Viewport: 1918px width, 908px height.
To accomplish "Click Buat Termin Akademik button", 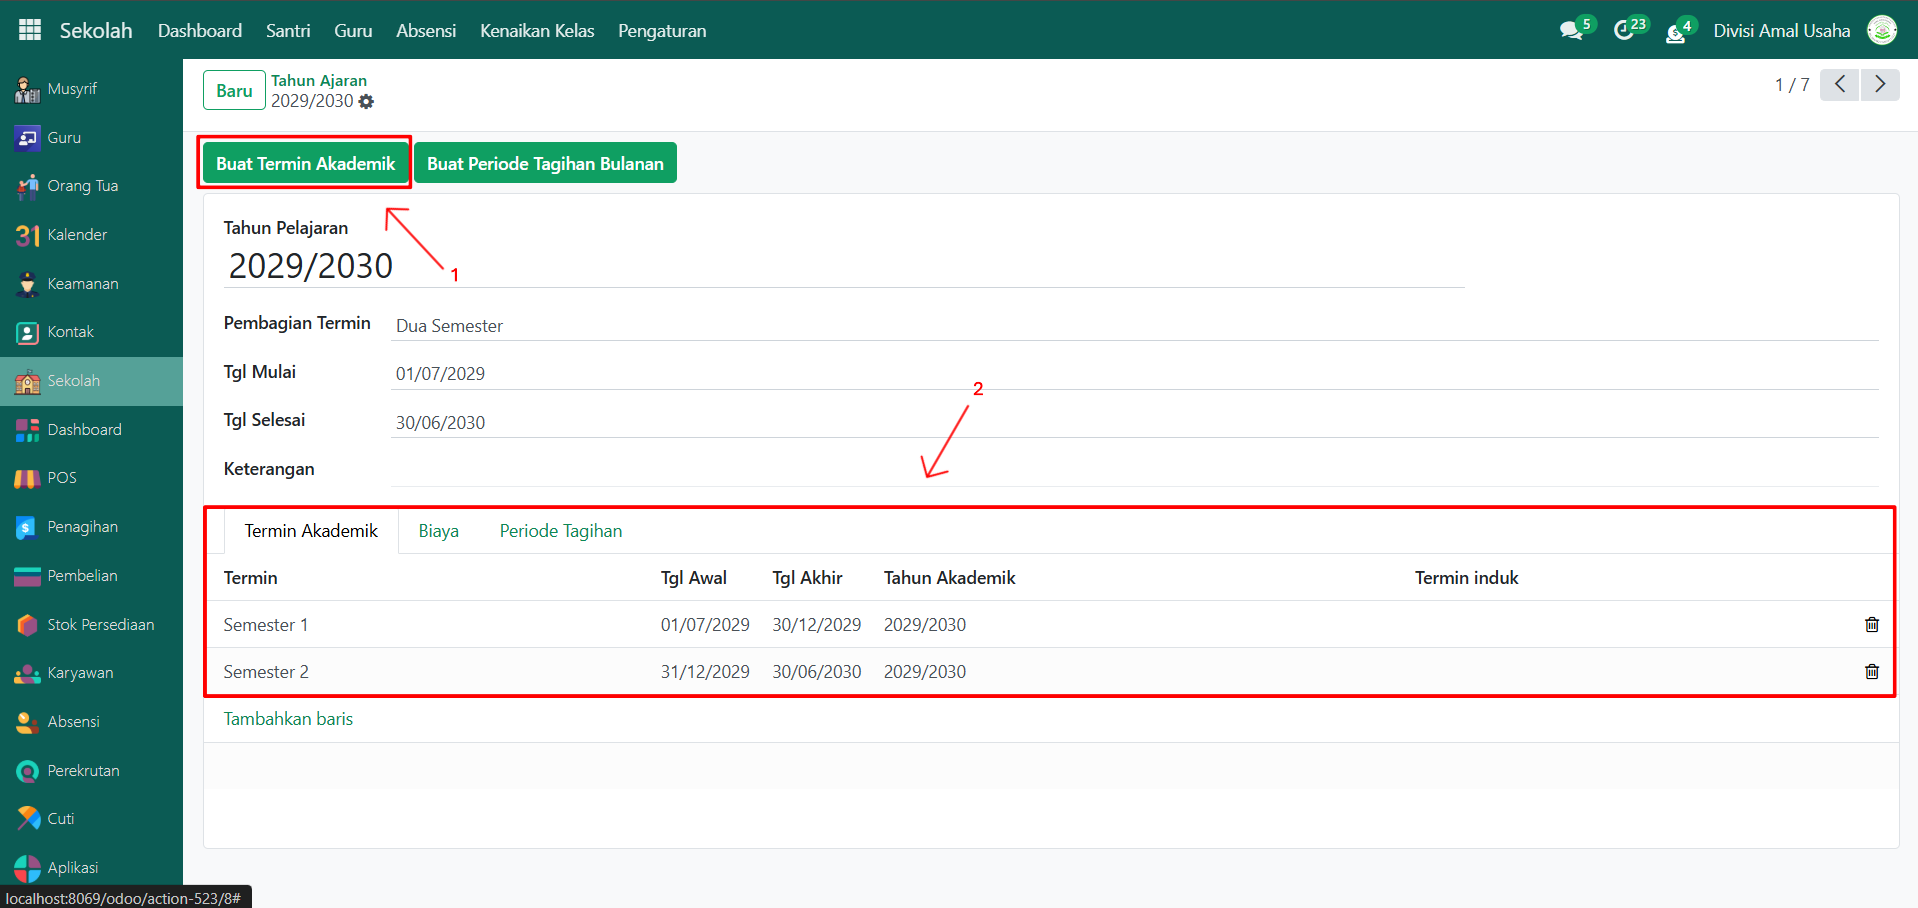I will click(x=305, y=164).
